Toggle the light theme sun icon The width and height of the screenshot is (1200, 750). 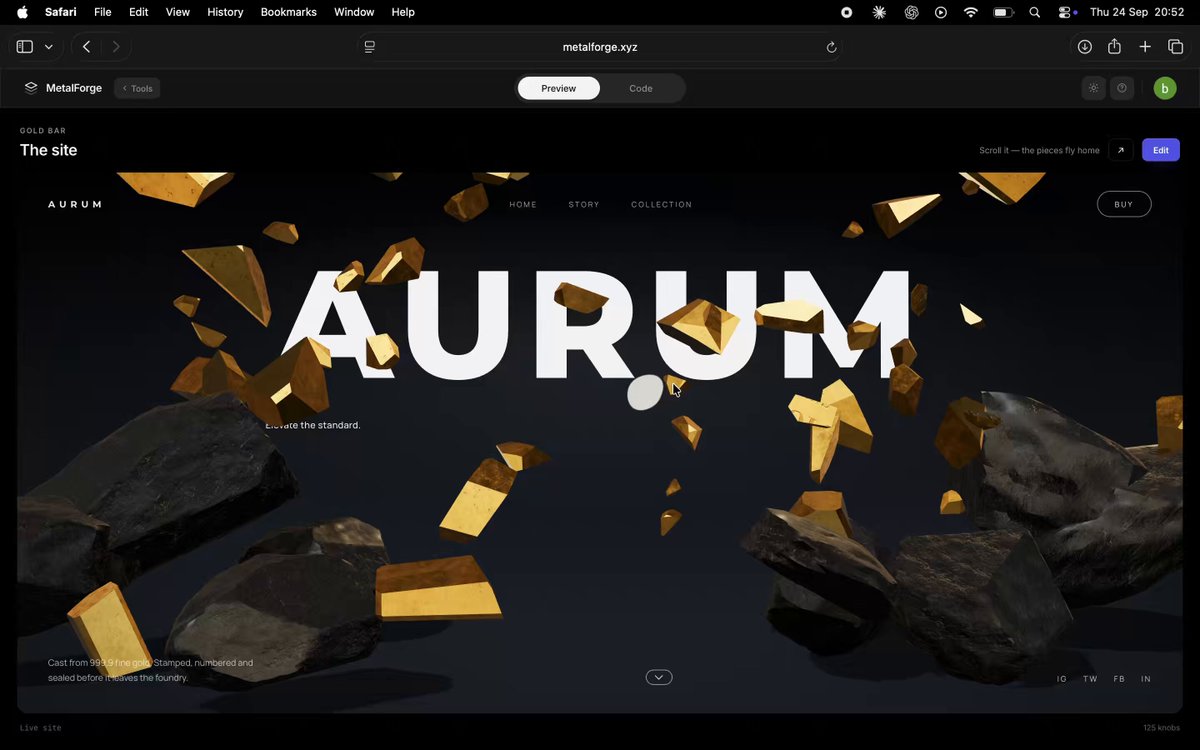point(1094,88)
